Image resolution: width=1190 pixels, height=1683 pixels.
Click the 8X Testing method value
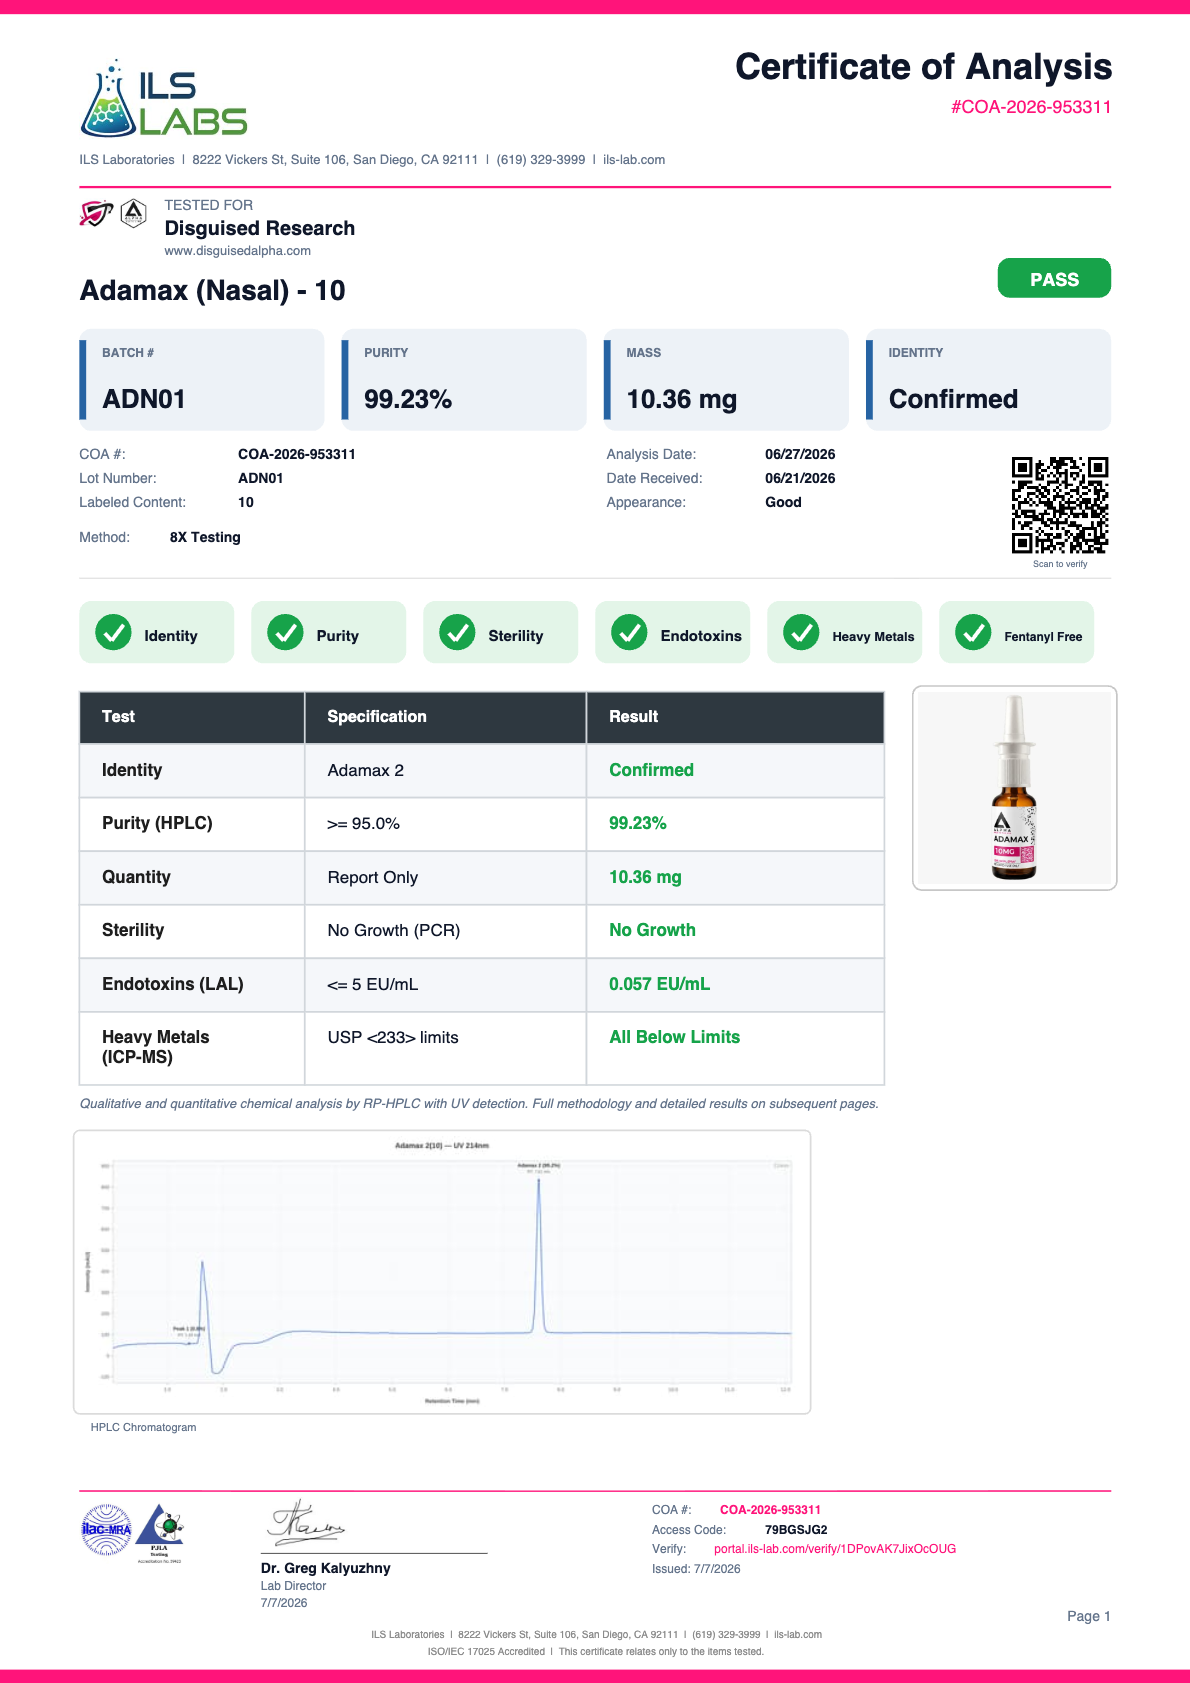[x=205, y=537]
